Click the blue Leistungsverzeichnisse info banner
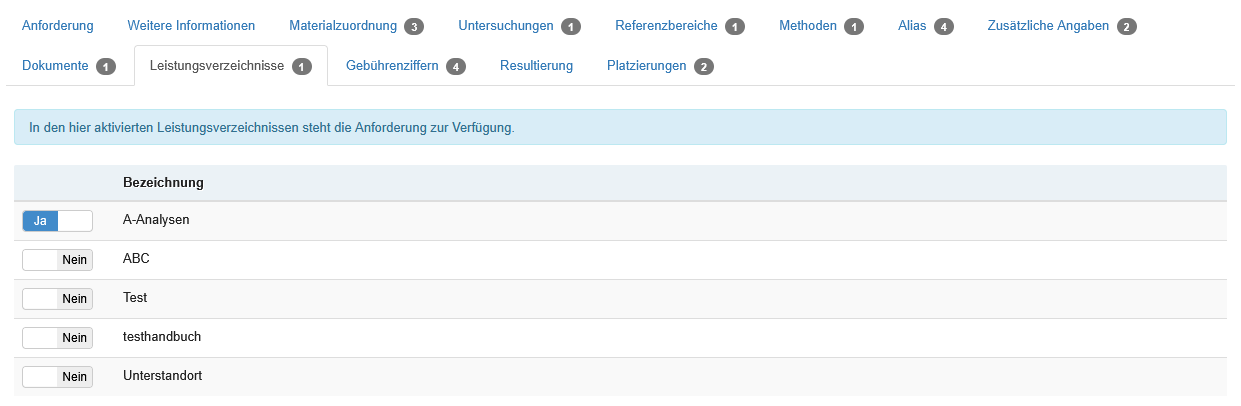This screenshot has height=406, width=1241. pyautogui.click(x=620, y=128)
